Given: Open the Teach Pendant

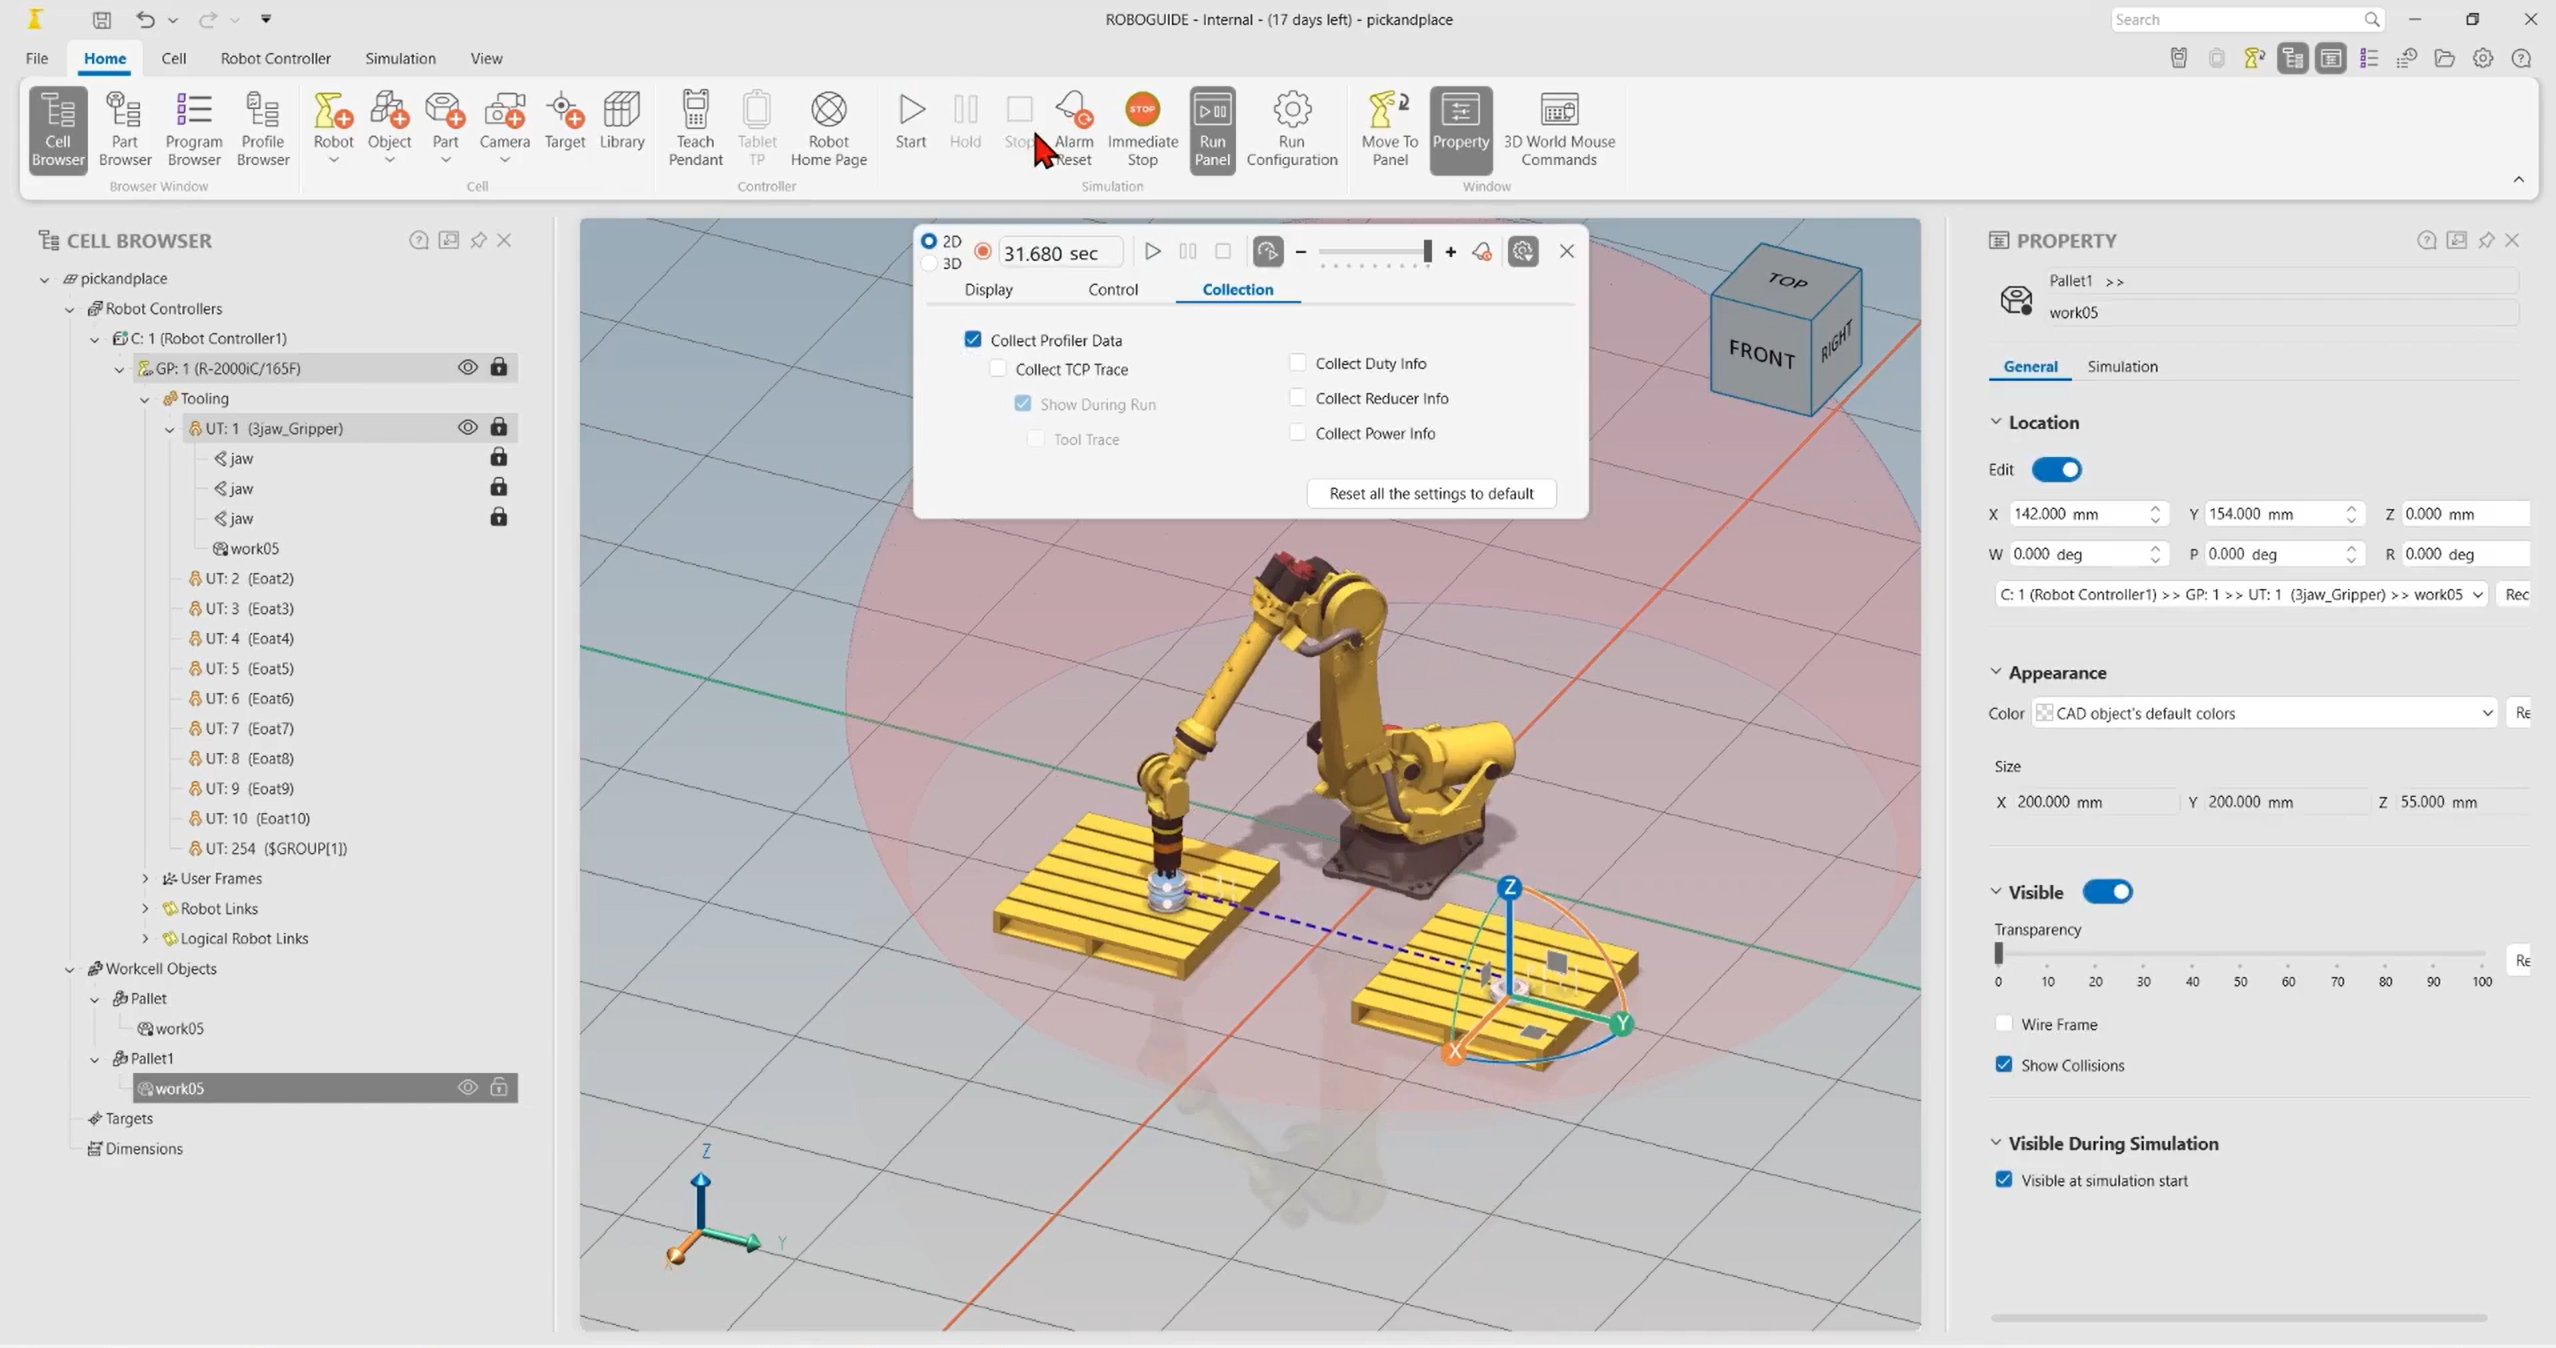Looking at the screenshot, I should (x=695, y=130).
